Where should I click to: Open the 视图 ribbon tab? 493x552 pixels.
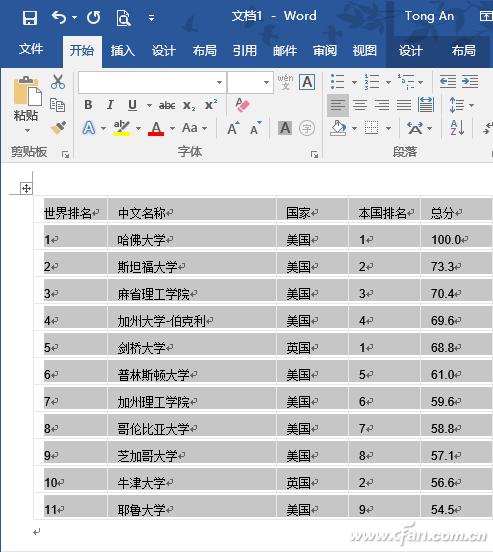pos(365,50)
